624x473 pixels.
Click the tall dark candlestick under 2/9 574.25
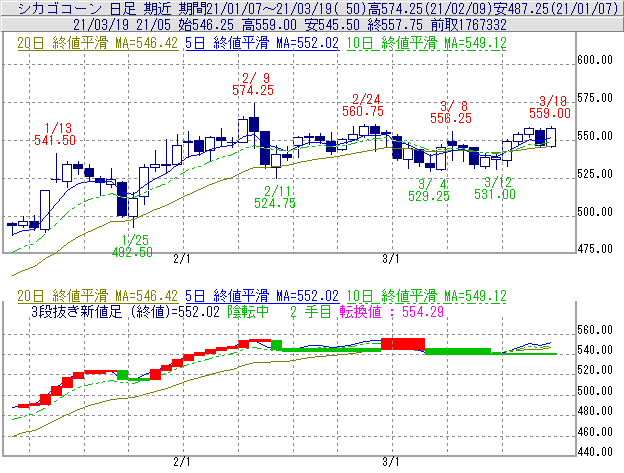click(254, 124)
